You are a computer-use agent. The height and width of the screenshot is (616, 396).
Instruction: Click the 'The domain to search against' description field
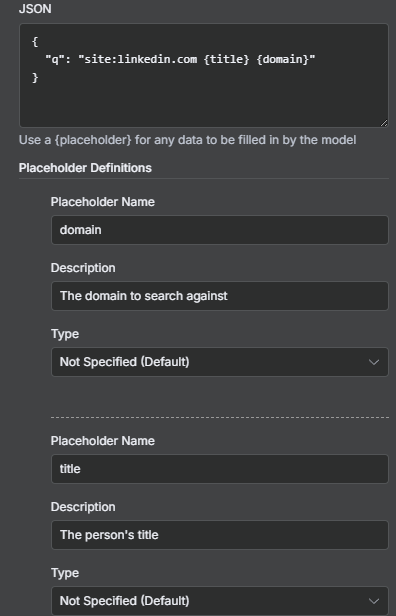pos(220,296)
